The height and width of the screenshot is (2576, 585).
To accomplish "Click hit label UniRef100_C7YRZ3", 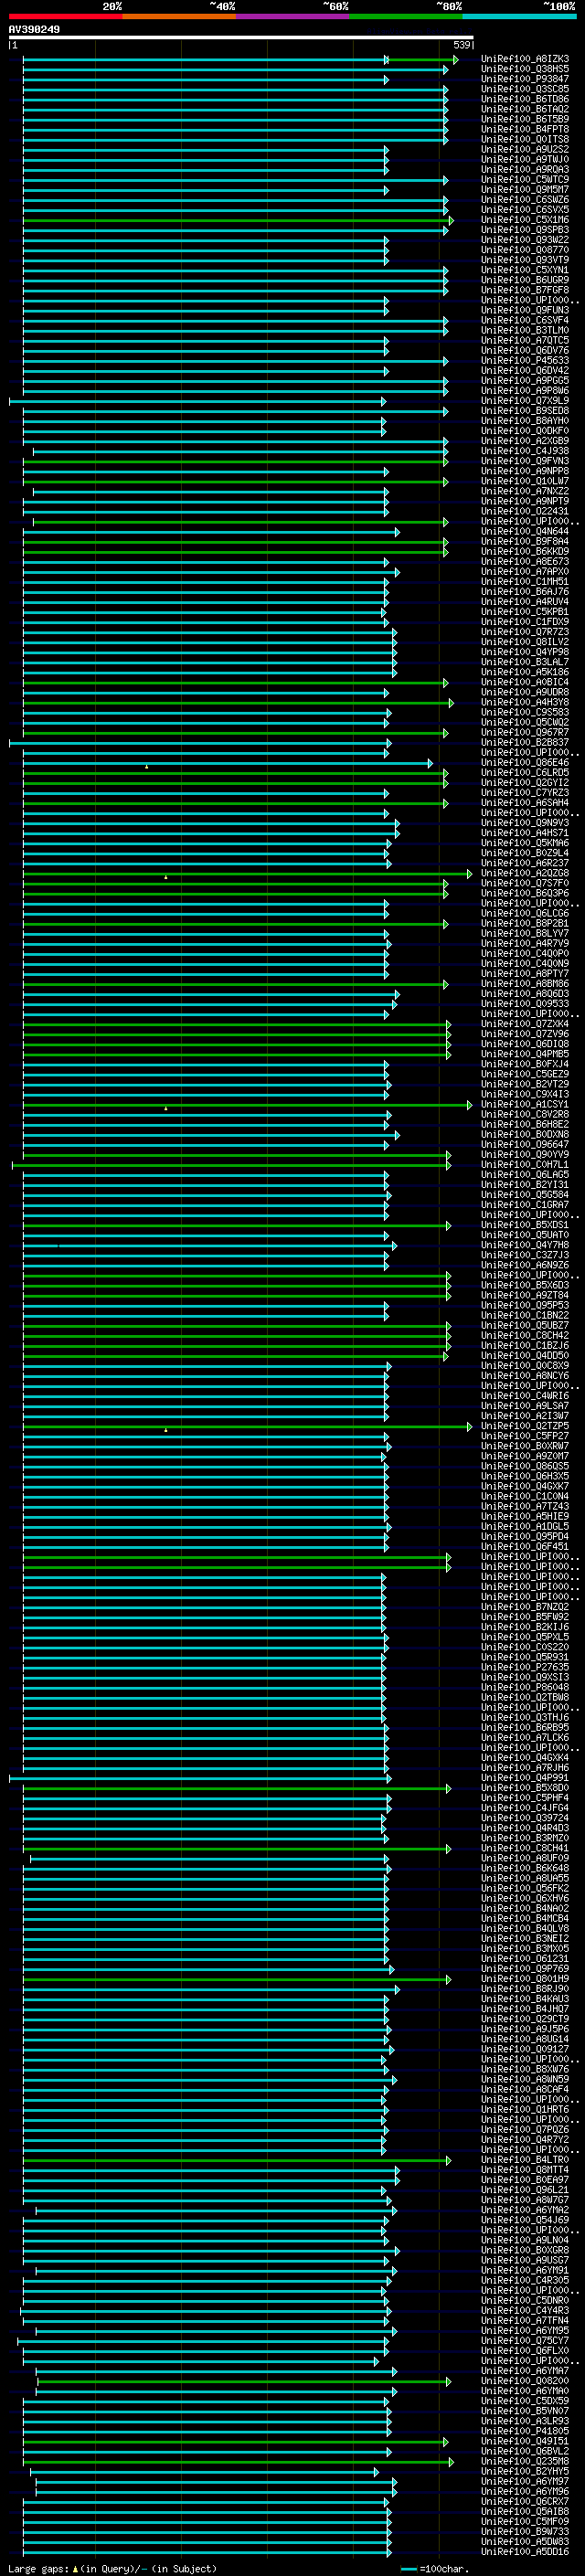I will tap(525, 793).
